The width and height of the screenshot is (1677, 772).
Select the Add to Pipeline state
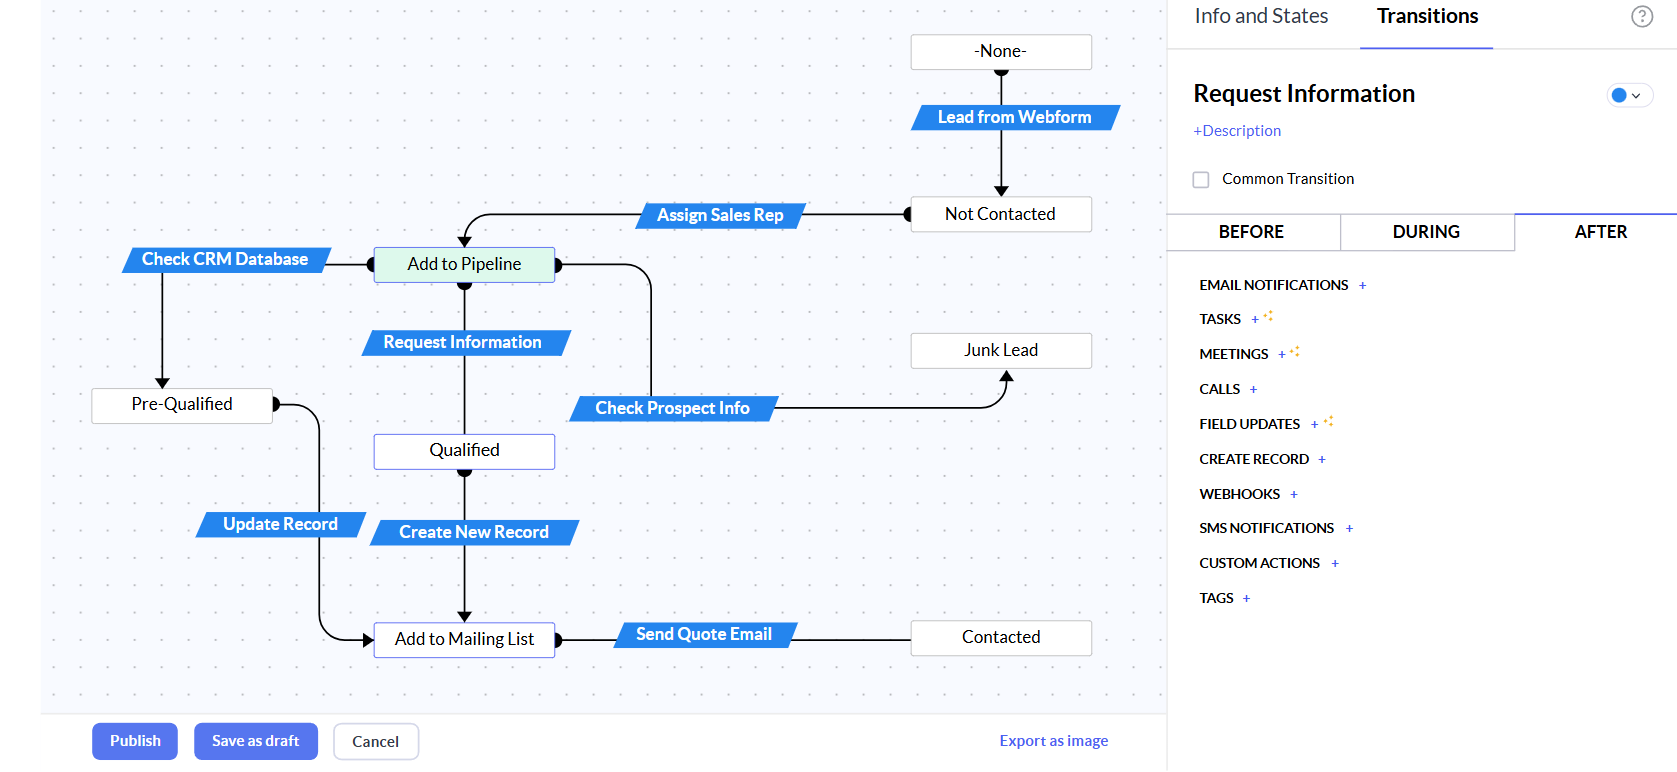(464, 265)
